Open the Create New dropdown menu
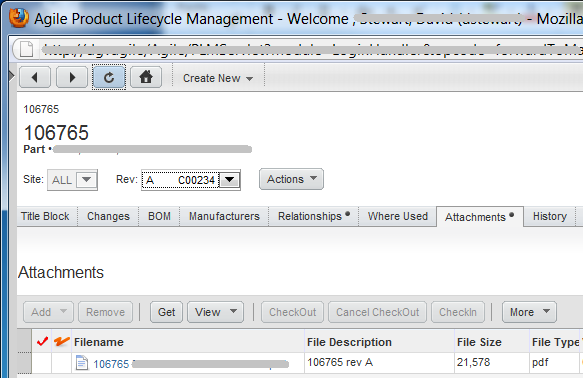Viewport: 583px width, 378px height. click(x=218, y=78)
